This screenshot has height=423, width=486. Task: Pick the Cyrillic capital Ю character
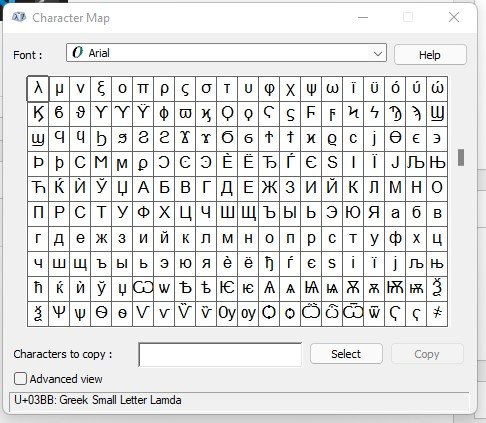(353, 213)
